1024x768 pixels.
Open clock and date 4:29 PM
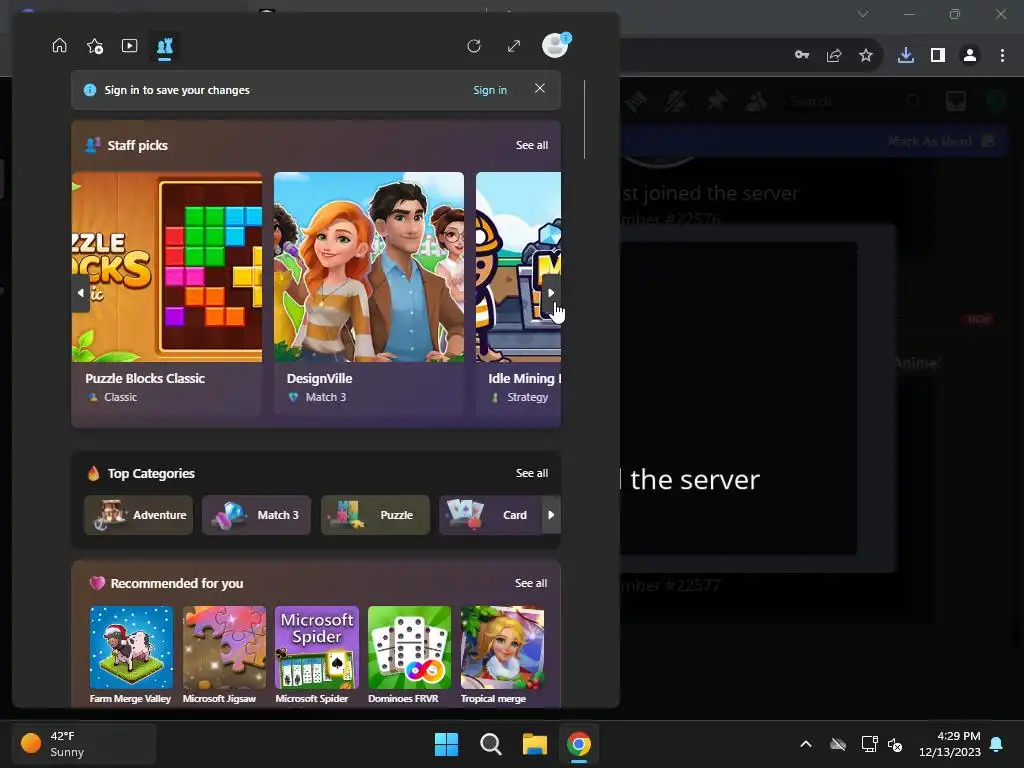tap(950, 744)
